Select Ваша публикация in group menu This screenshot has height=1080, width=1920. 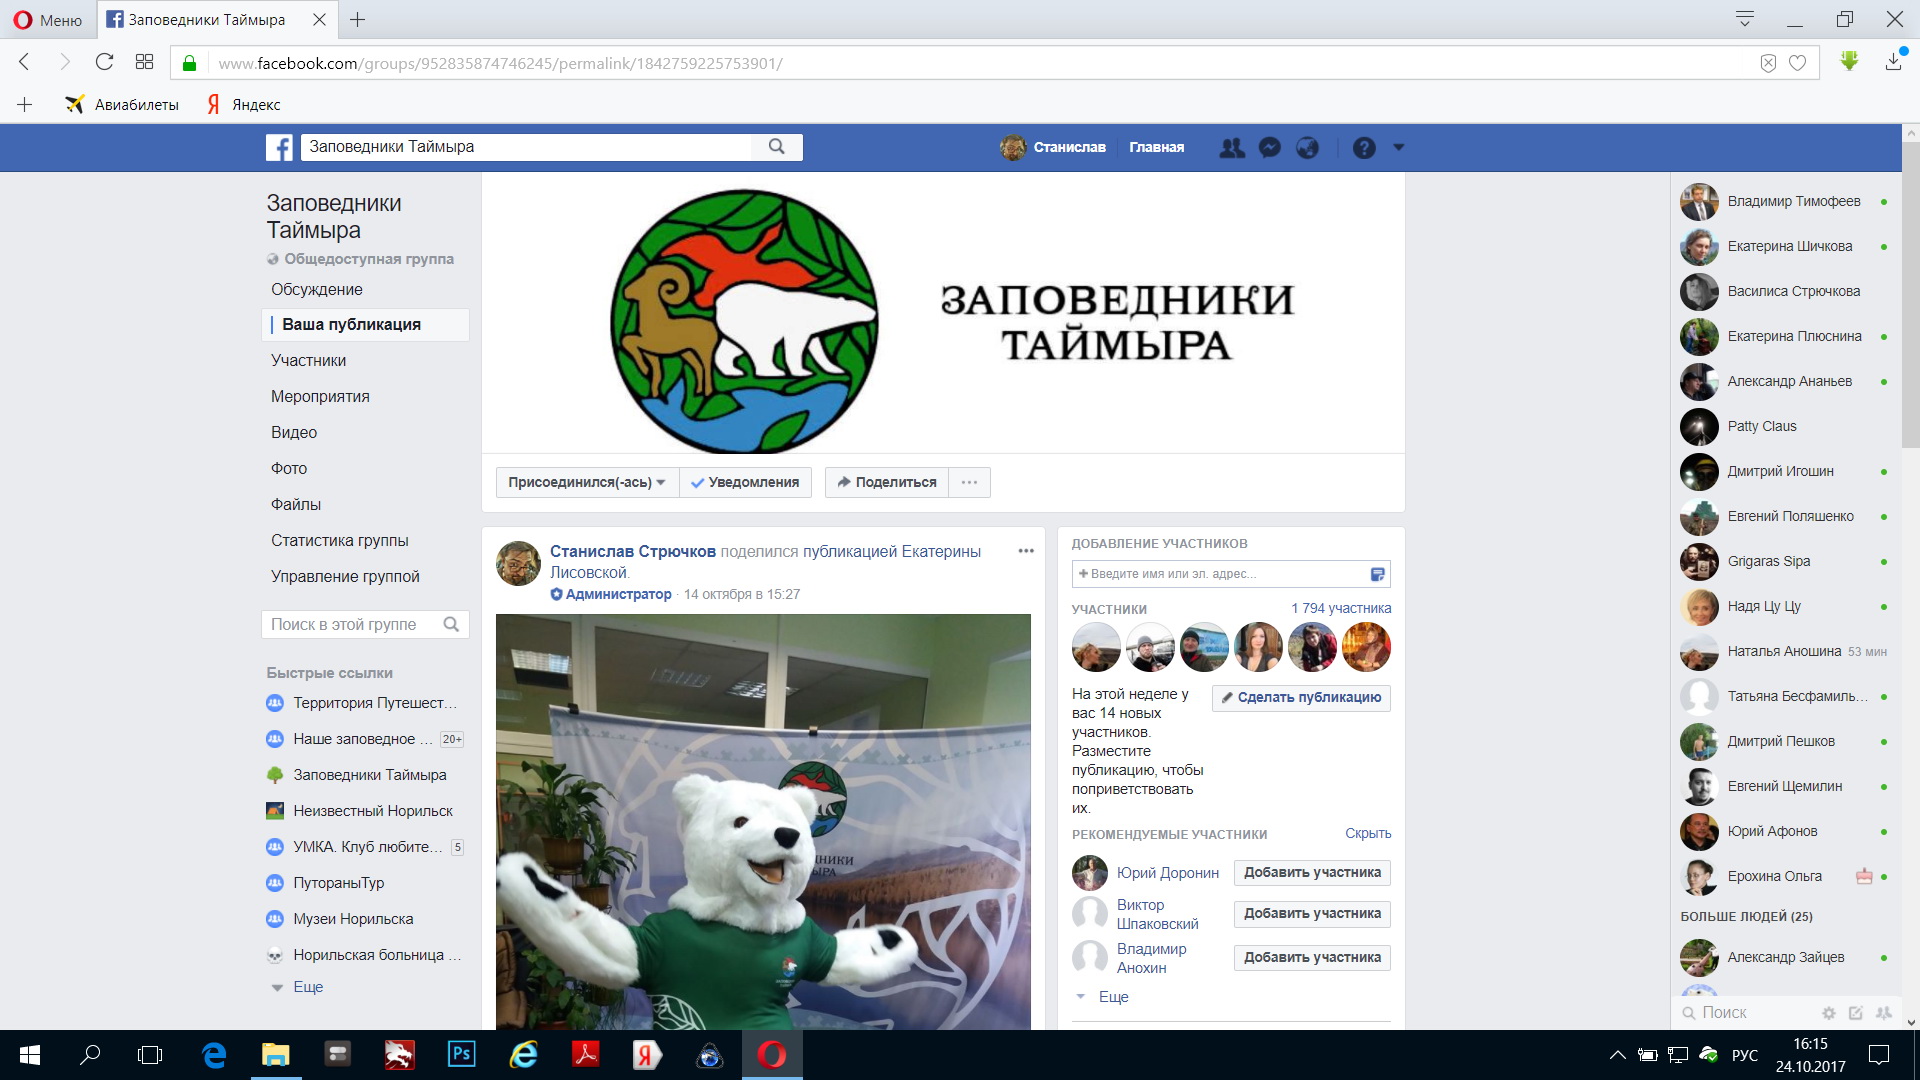(x=365, y=324)
